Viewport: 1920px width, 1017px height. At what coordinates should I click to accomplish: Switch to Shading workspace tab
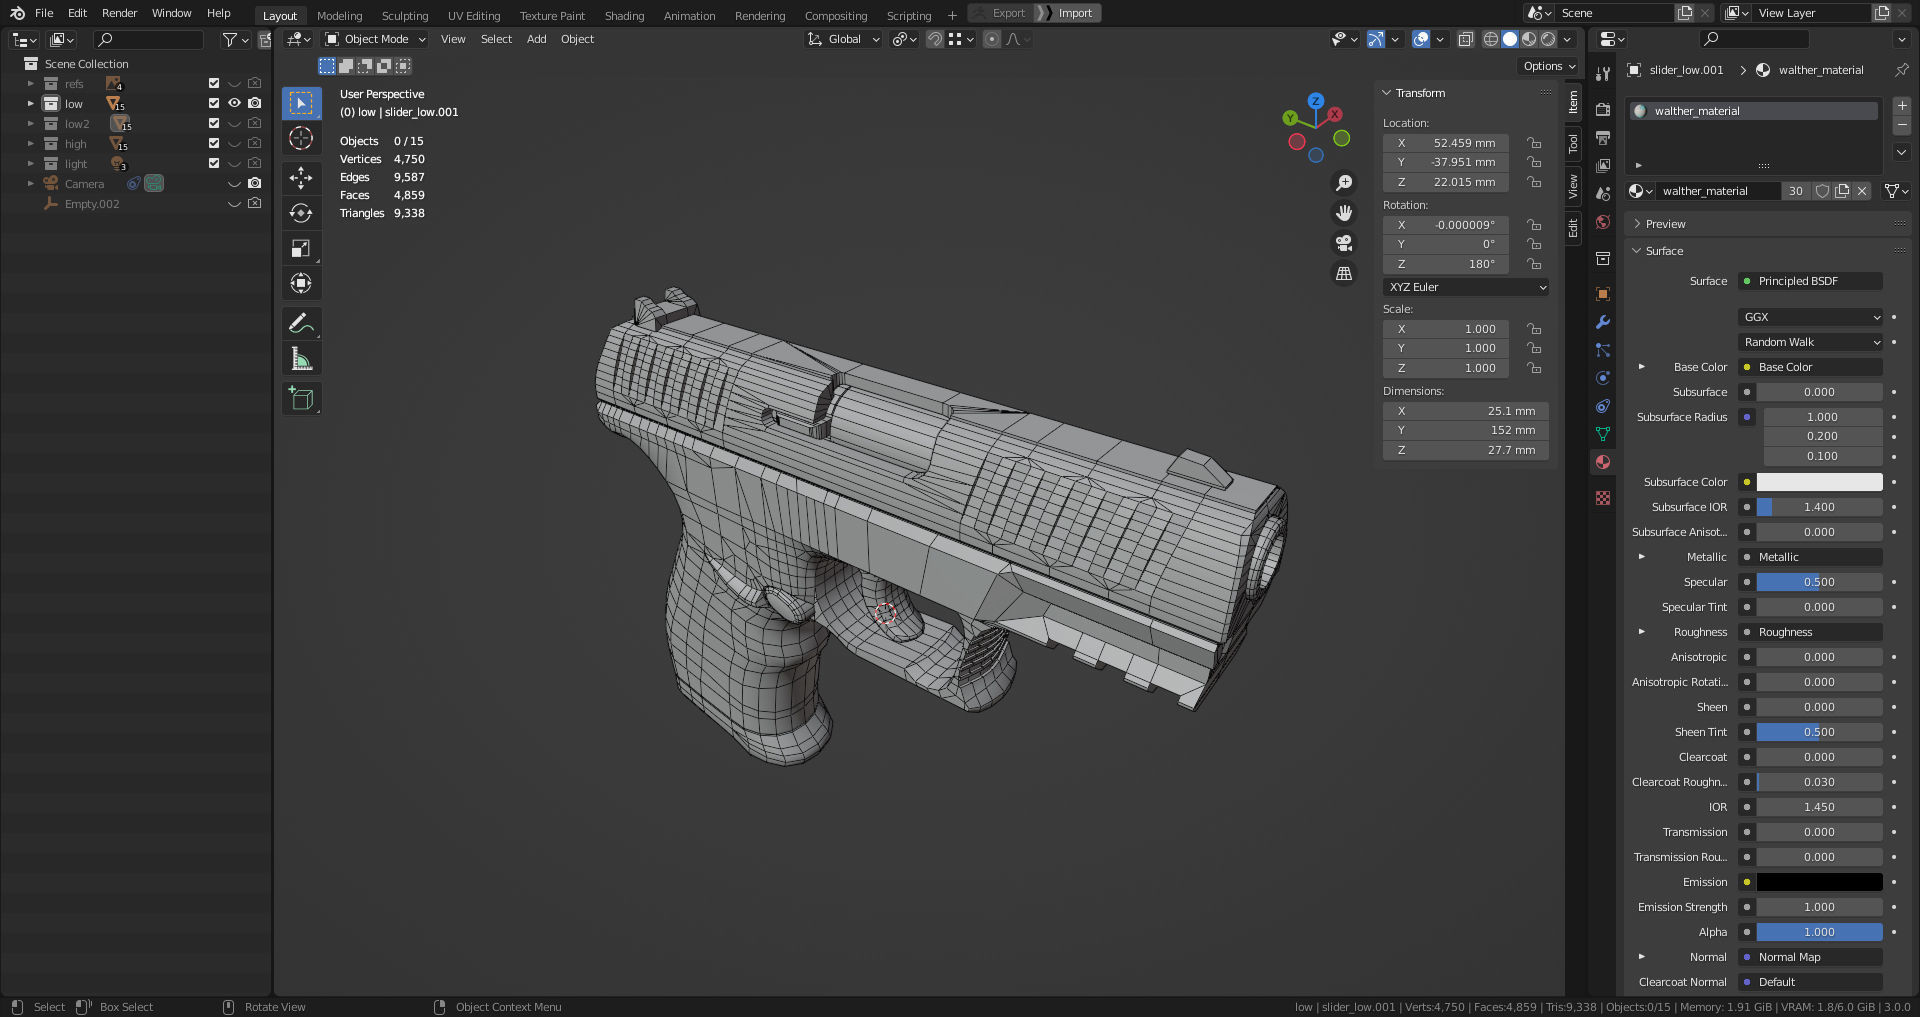624,15
